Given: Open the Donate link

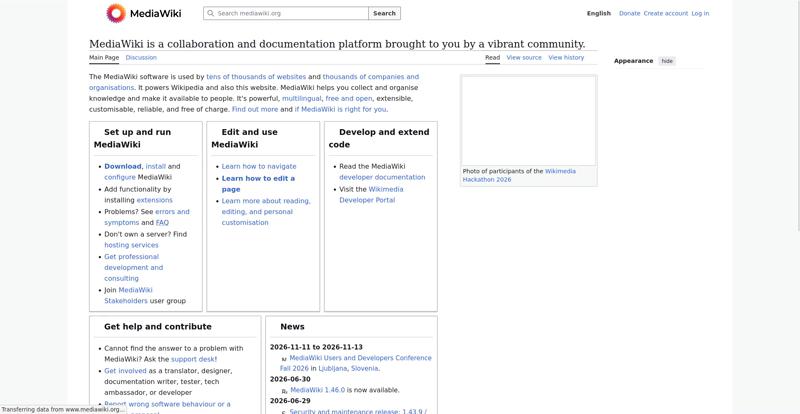Looking at the screenshot, I should point(630,13).
